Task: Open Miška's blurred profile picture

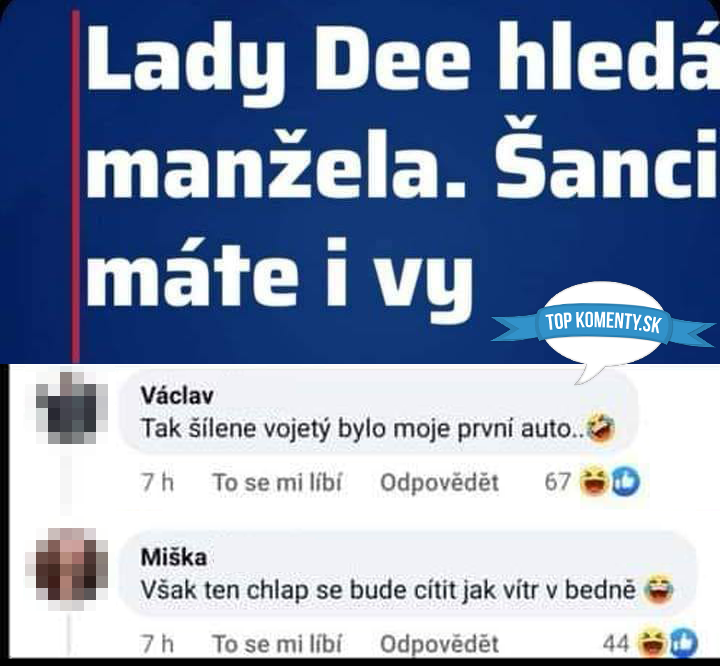Action: pos(72,569)
